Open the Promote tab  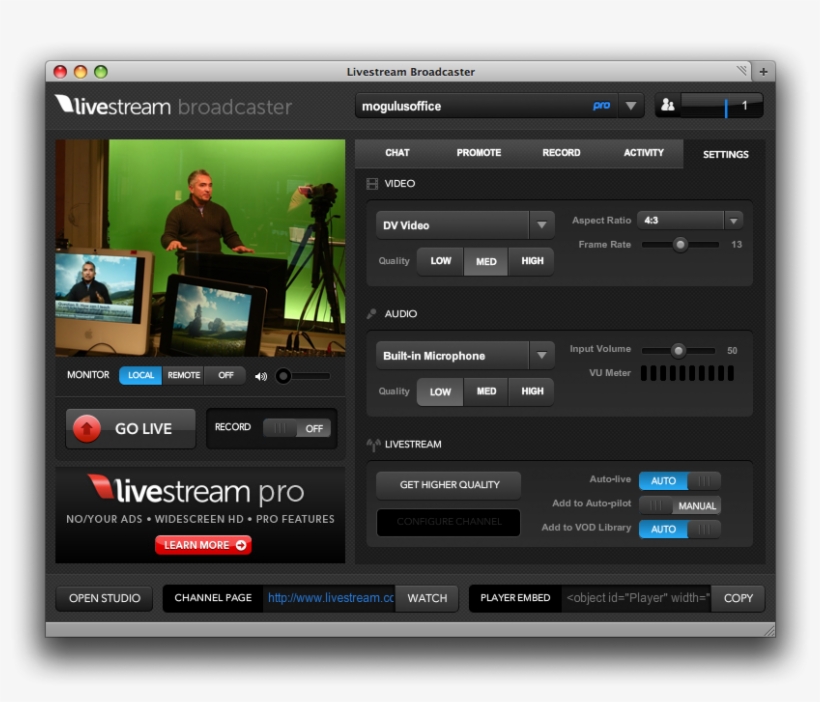[478, 153]
